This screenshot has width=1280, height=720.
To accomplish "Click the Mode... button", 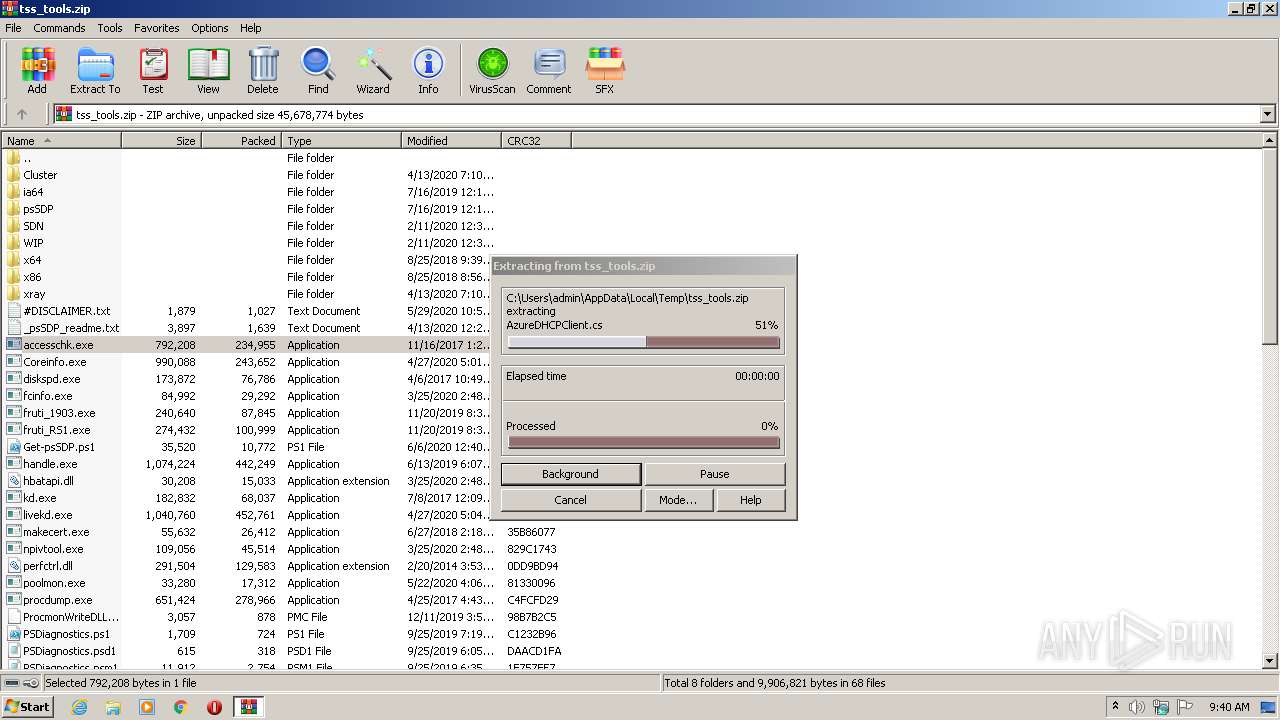I will pyautogui.click(x=678, y=500).
